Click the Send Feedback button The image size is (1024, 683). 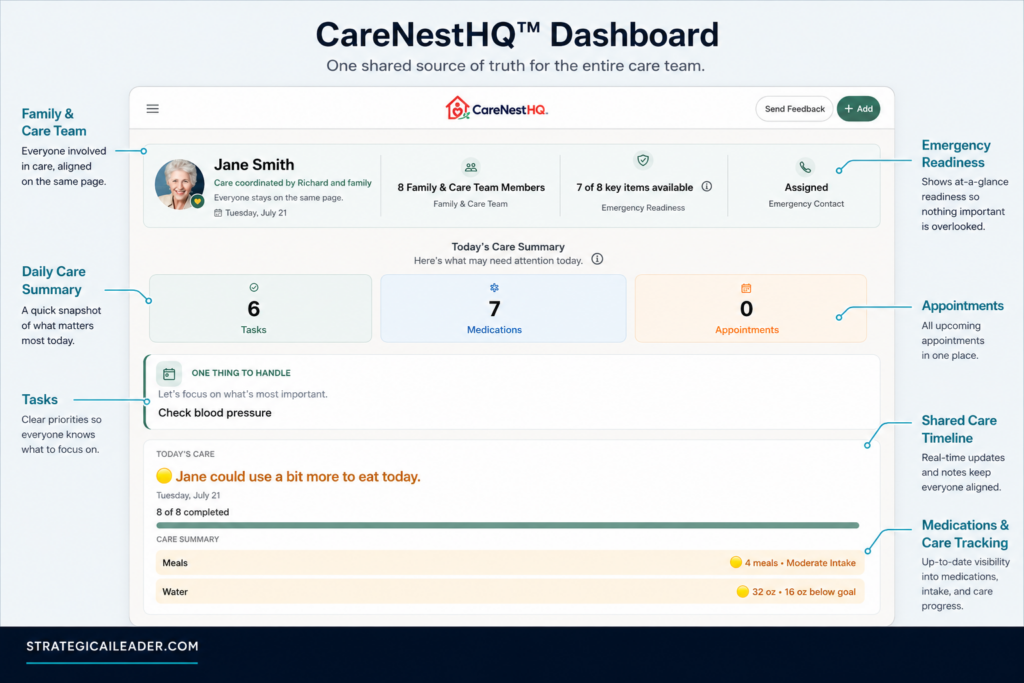(794, 109)
